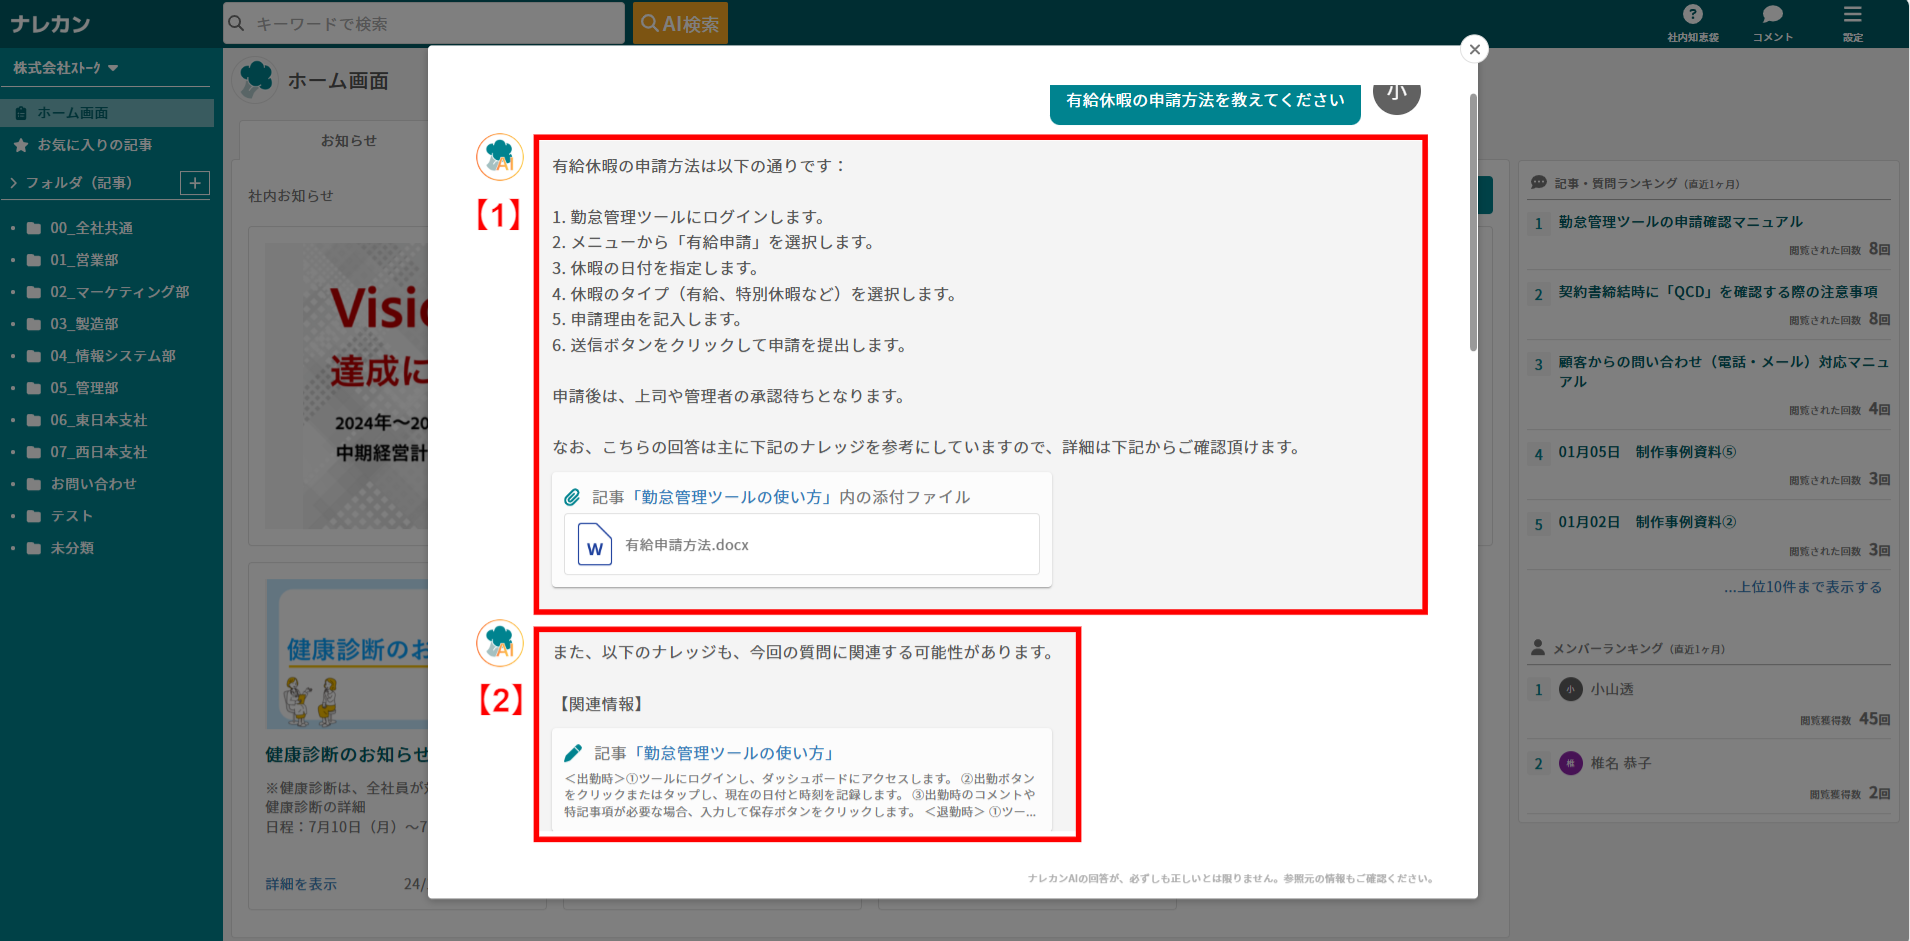Click the AI clover avatar beside the answer
The width and height of the screenshot is (1910, 941).
pos(499,157)
